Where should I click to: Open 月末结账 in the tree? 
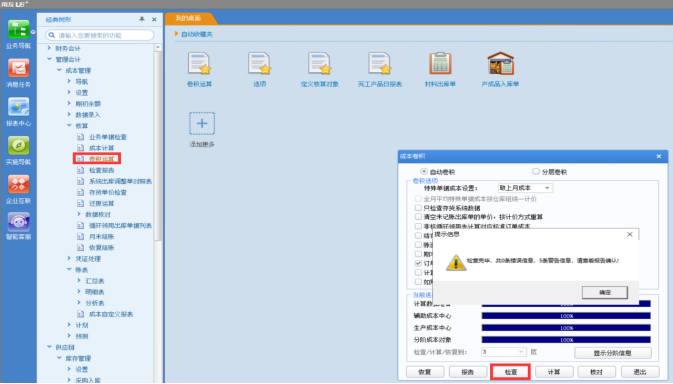point(101,236)
